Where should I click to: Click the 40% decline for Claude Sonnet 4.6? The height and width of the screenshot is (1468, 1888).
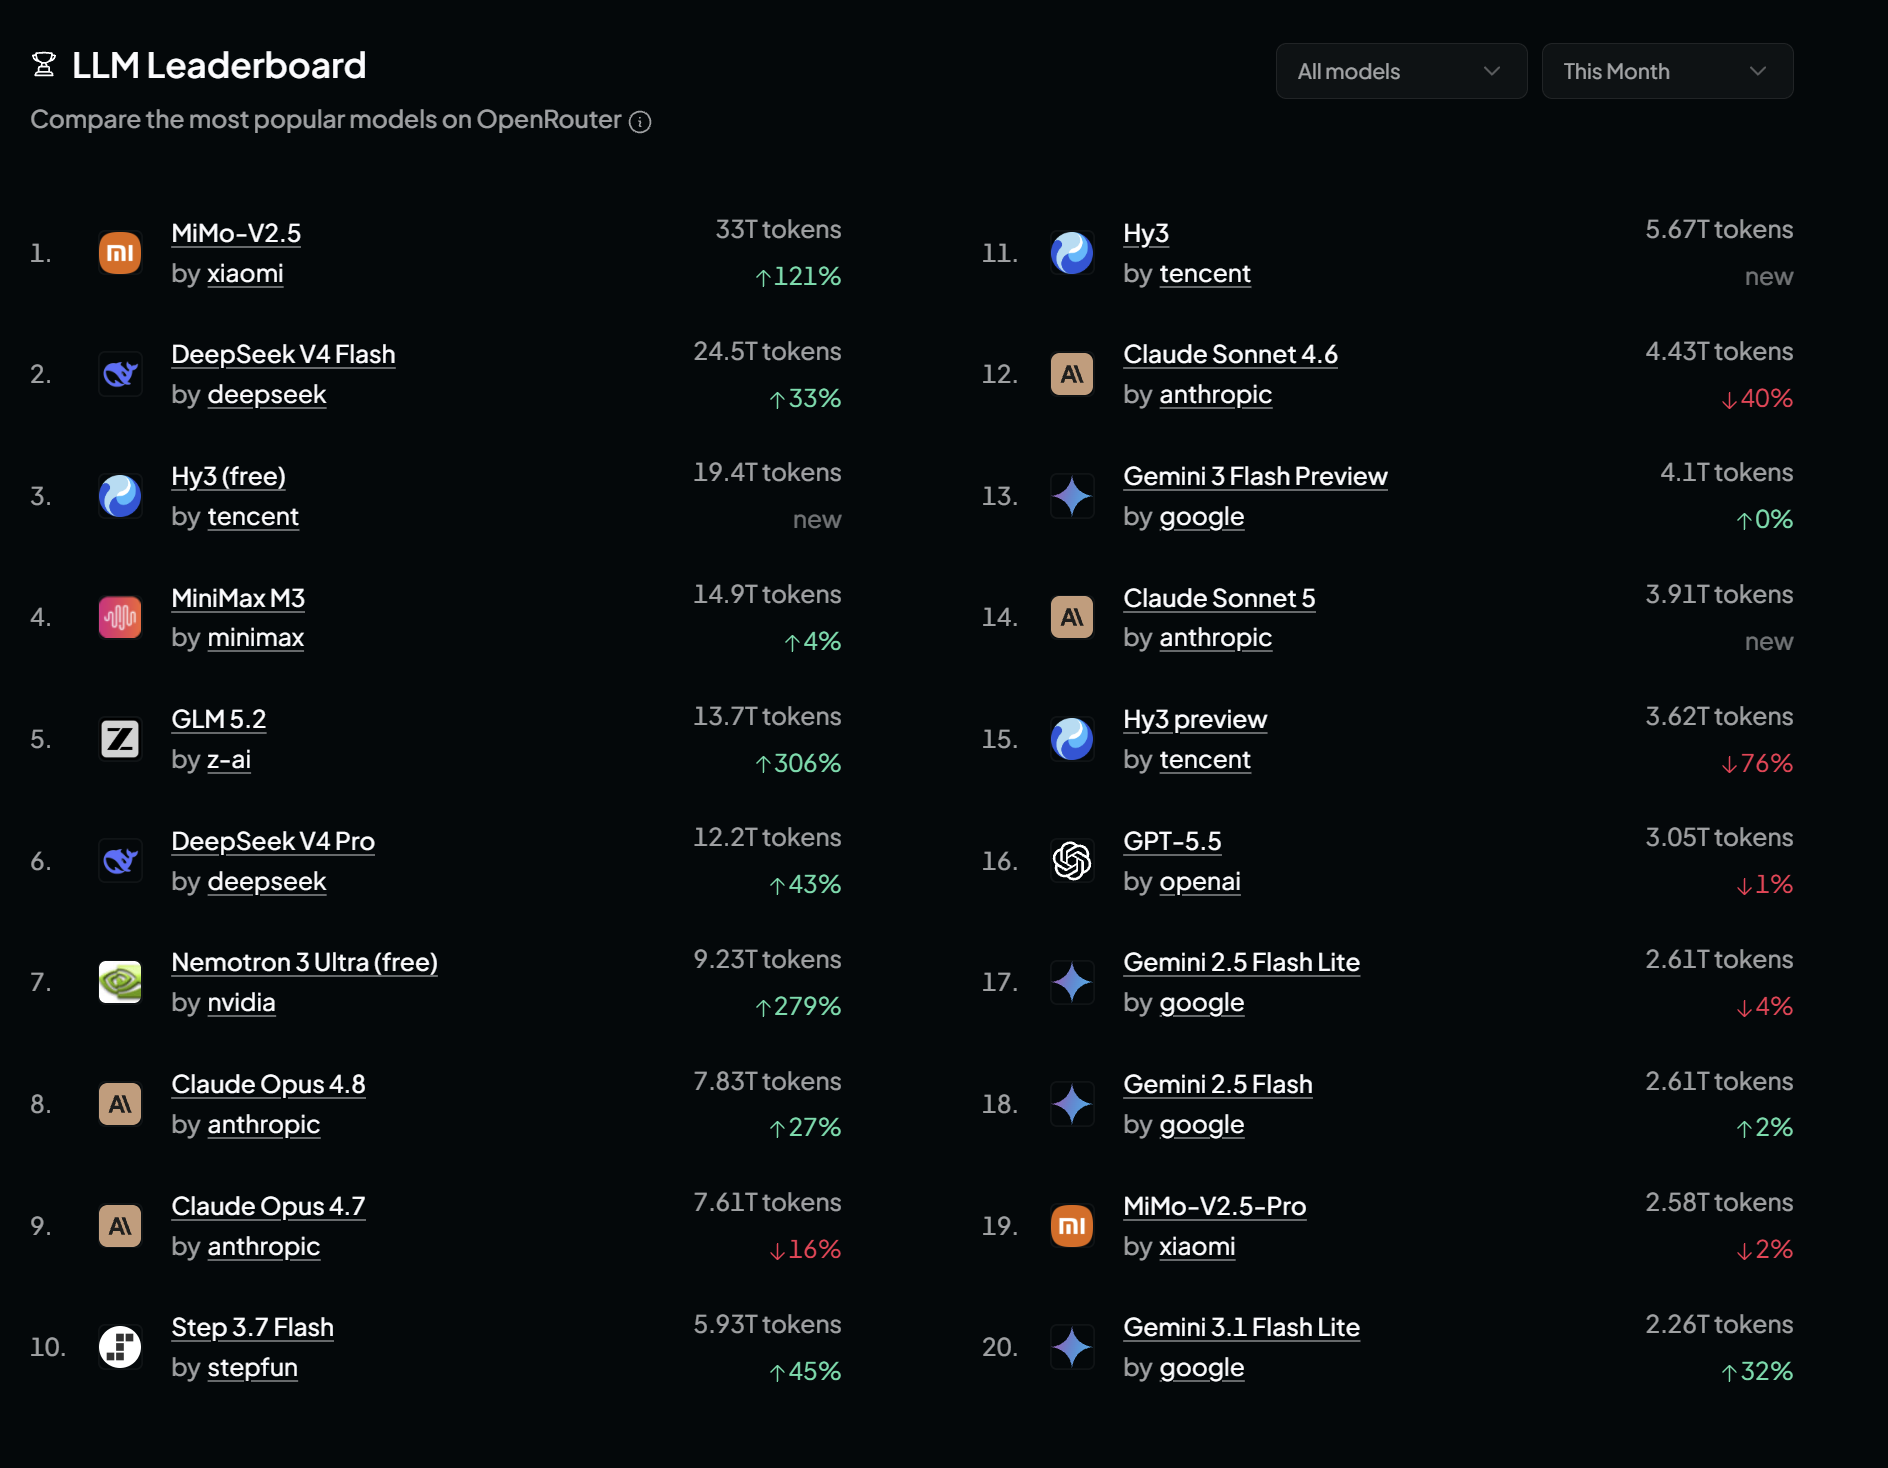[1757, 398]
